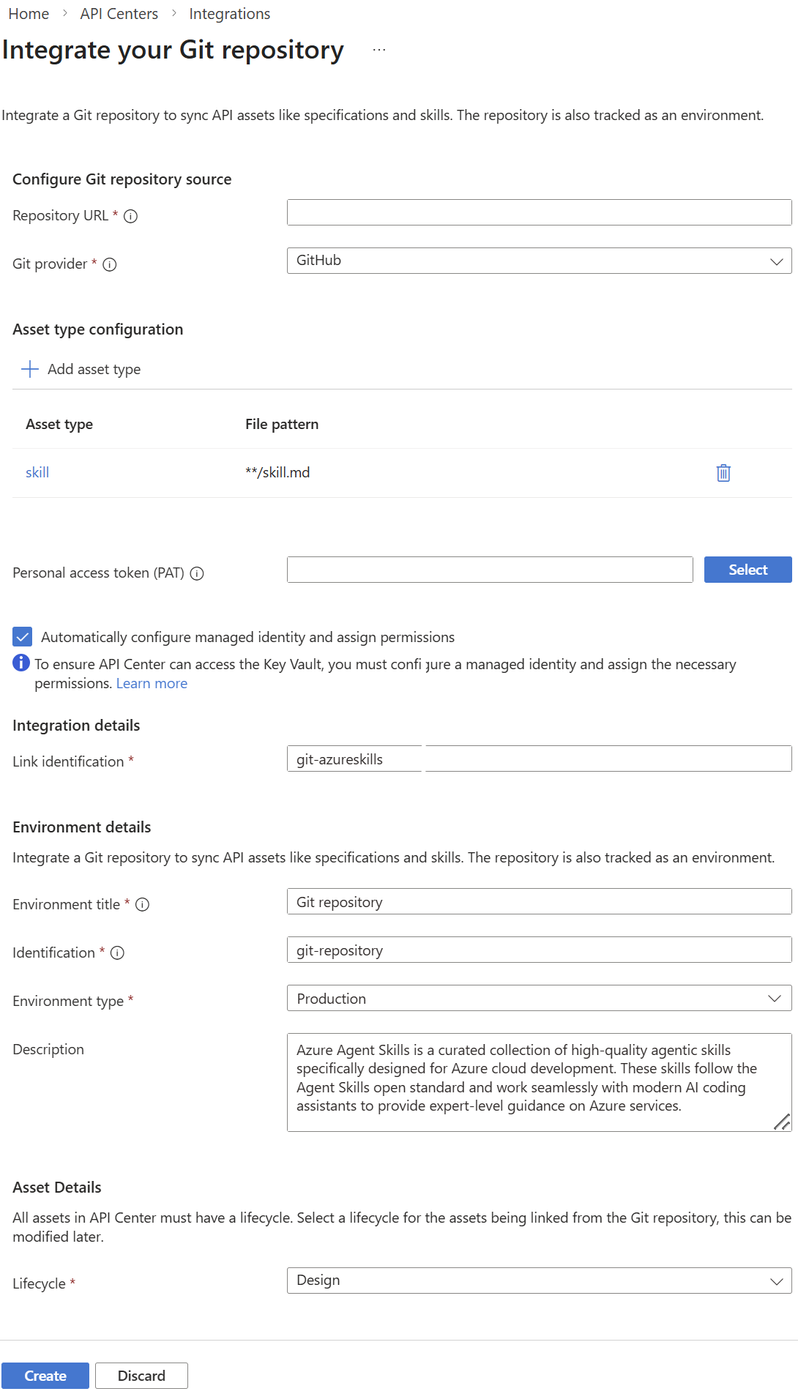This screenshot has height=1394, width=798.
Task: Go to API Centers breadcrumb
Action: tap(120, 14)
